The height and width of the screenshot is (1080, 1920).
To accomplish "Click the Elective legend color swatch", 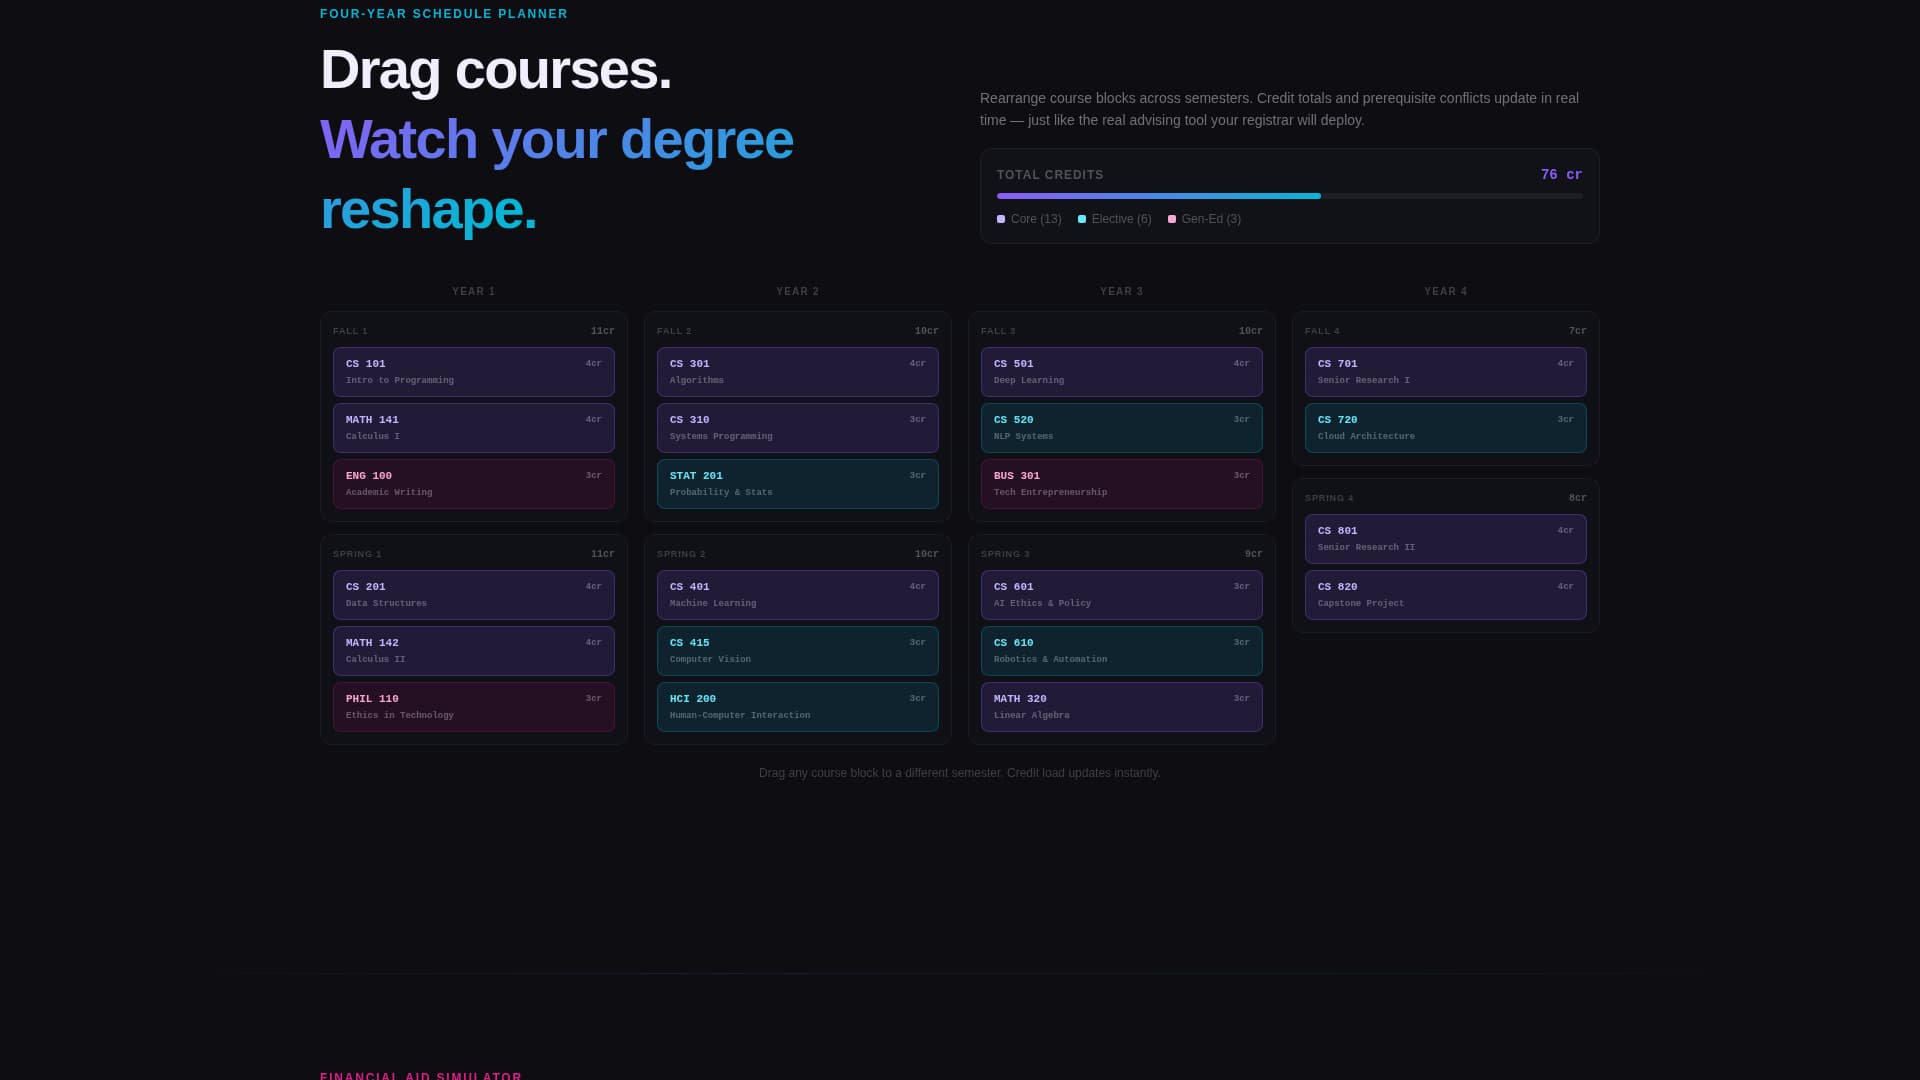I will (x=1082, y=219).
